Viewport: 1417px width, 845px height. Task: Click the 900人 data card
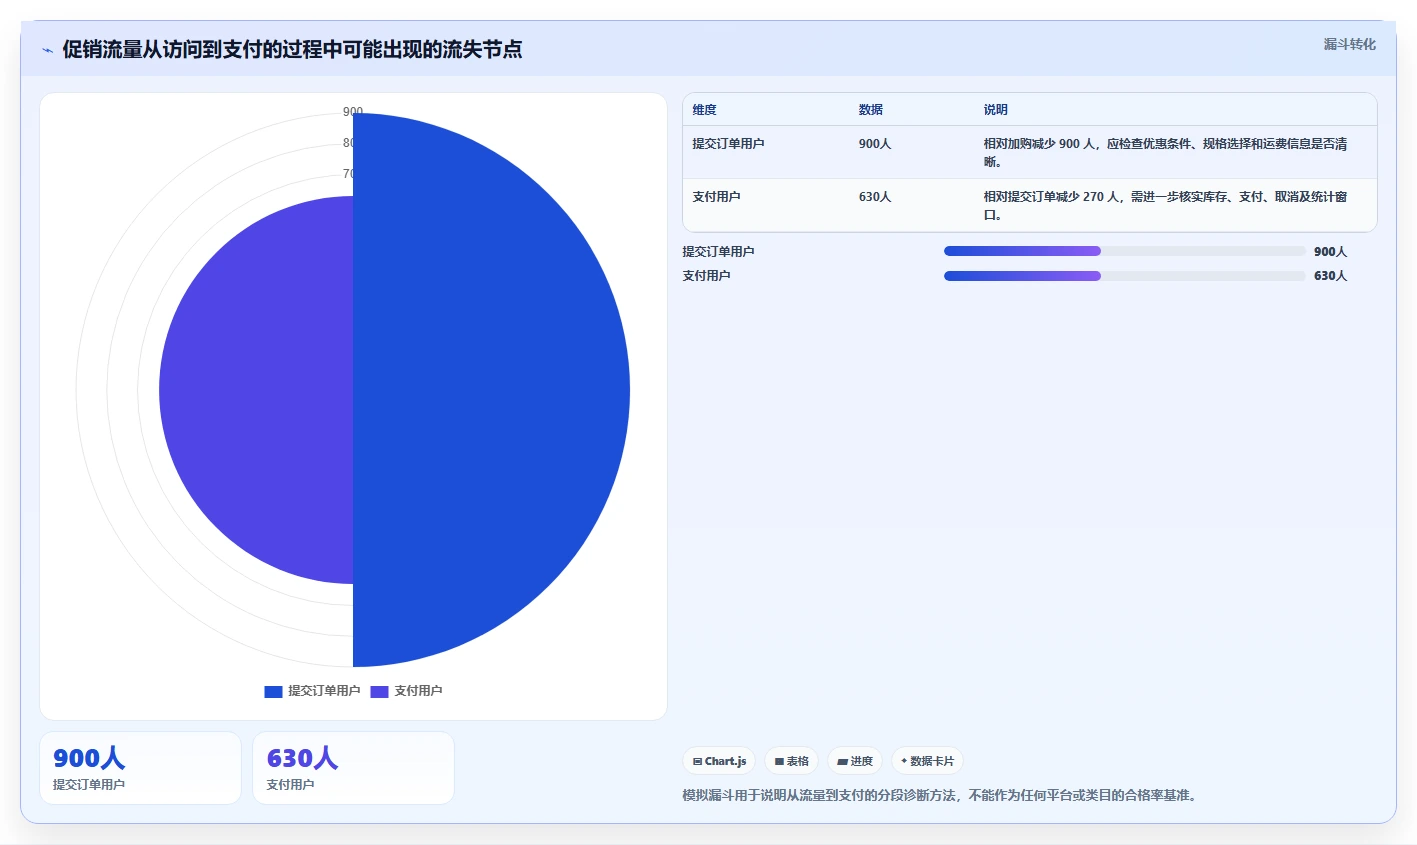pyautogui.click(x=140, y=768)
